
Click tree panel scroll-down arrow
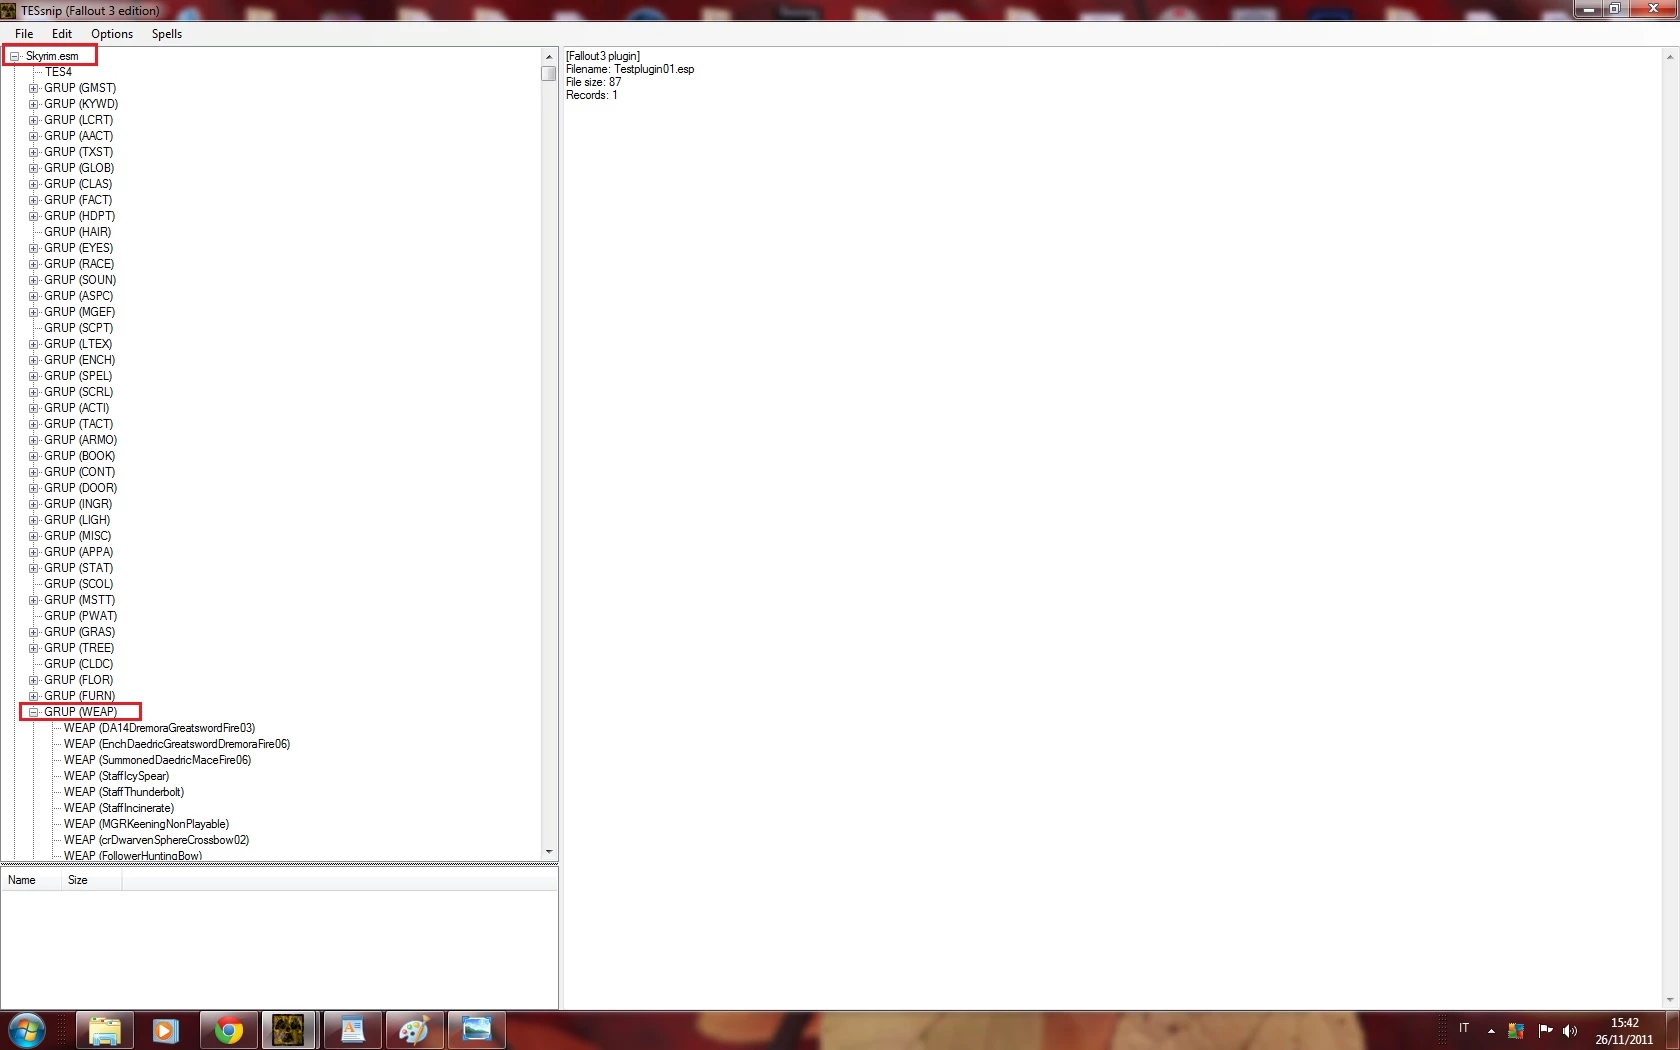[548, 852]
